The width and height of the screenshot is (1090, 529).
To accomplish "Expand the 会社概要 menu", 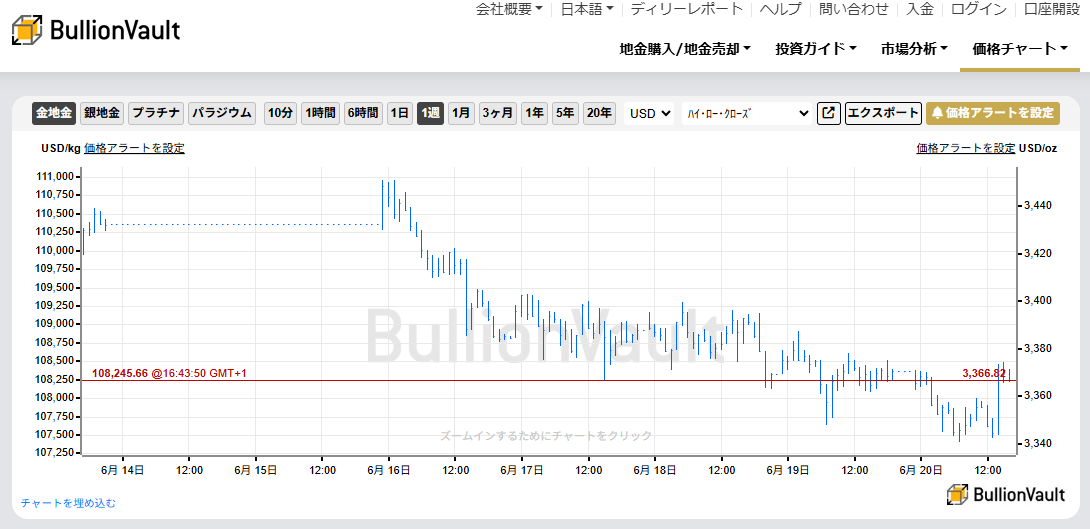I will pyautogui.click(x=510, y=9).
